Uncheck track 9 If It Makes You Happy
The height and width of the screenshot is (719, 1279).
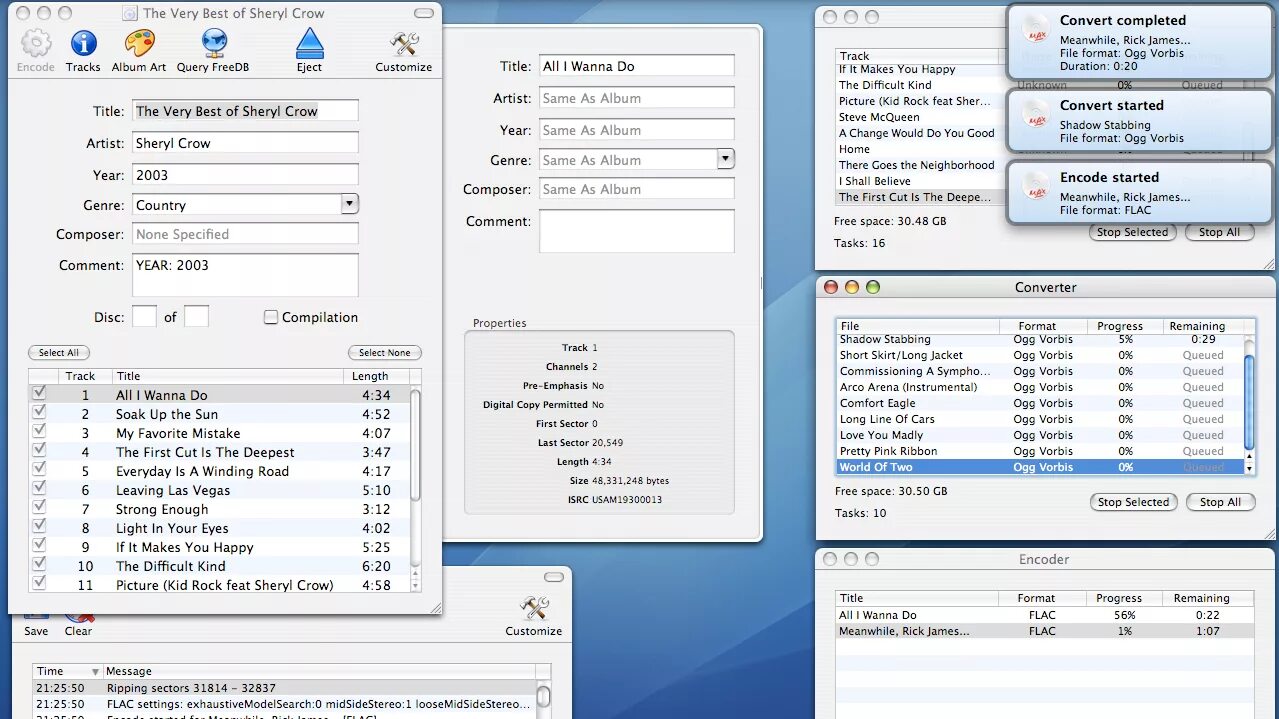click(39, 546)
